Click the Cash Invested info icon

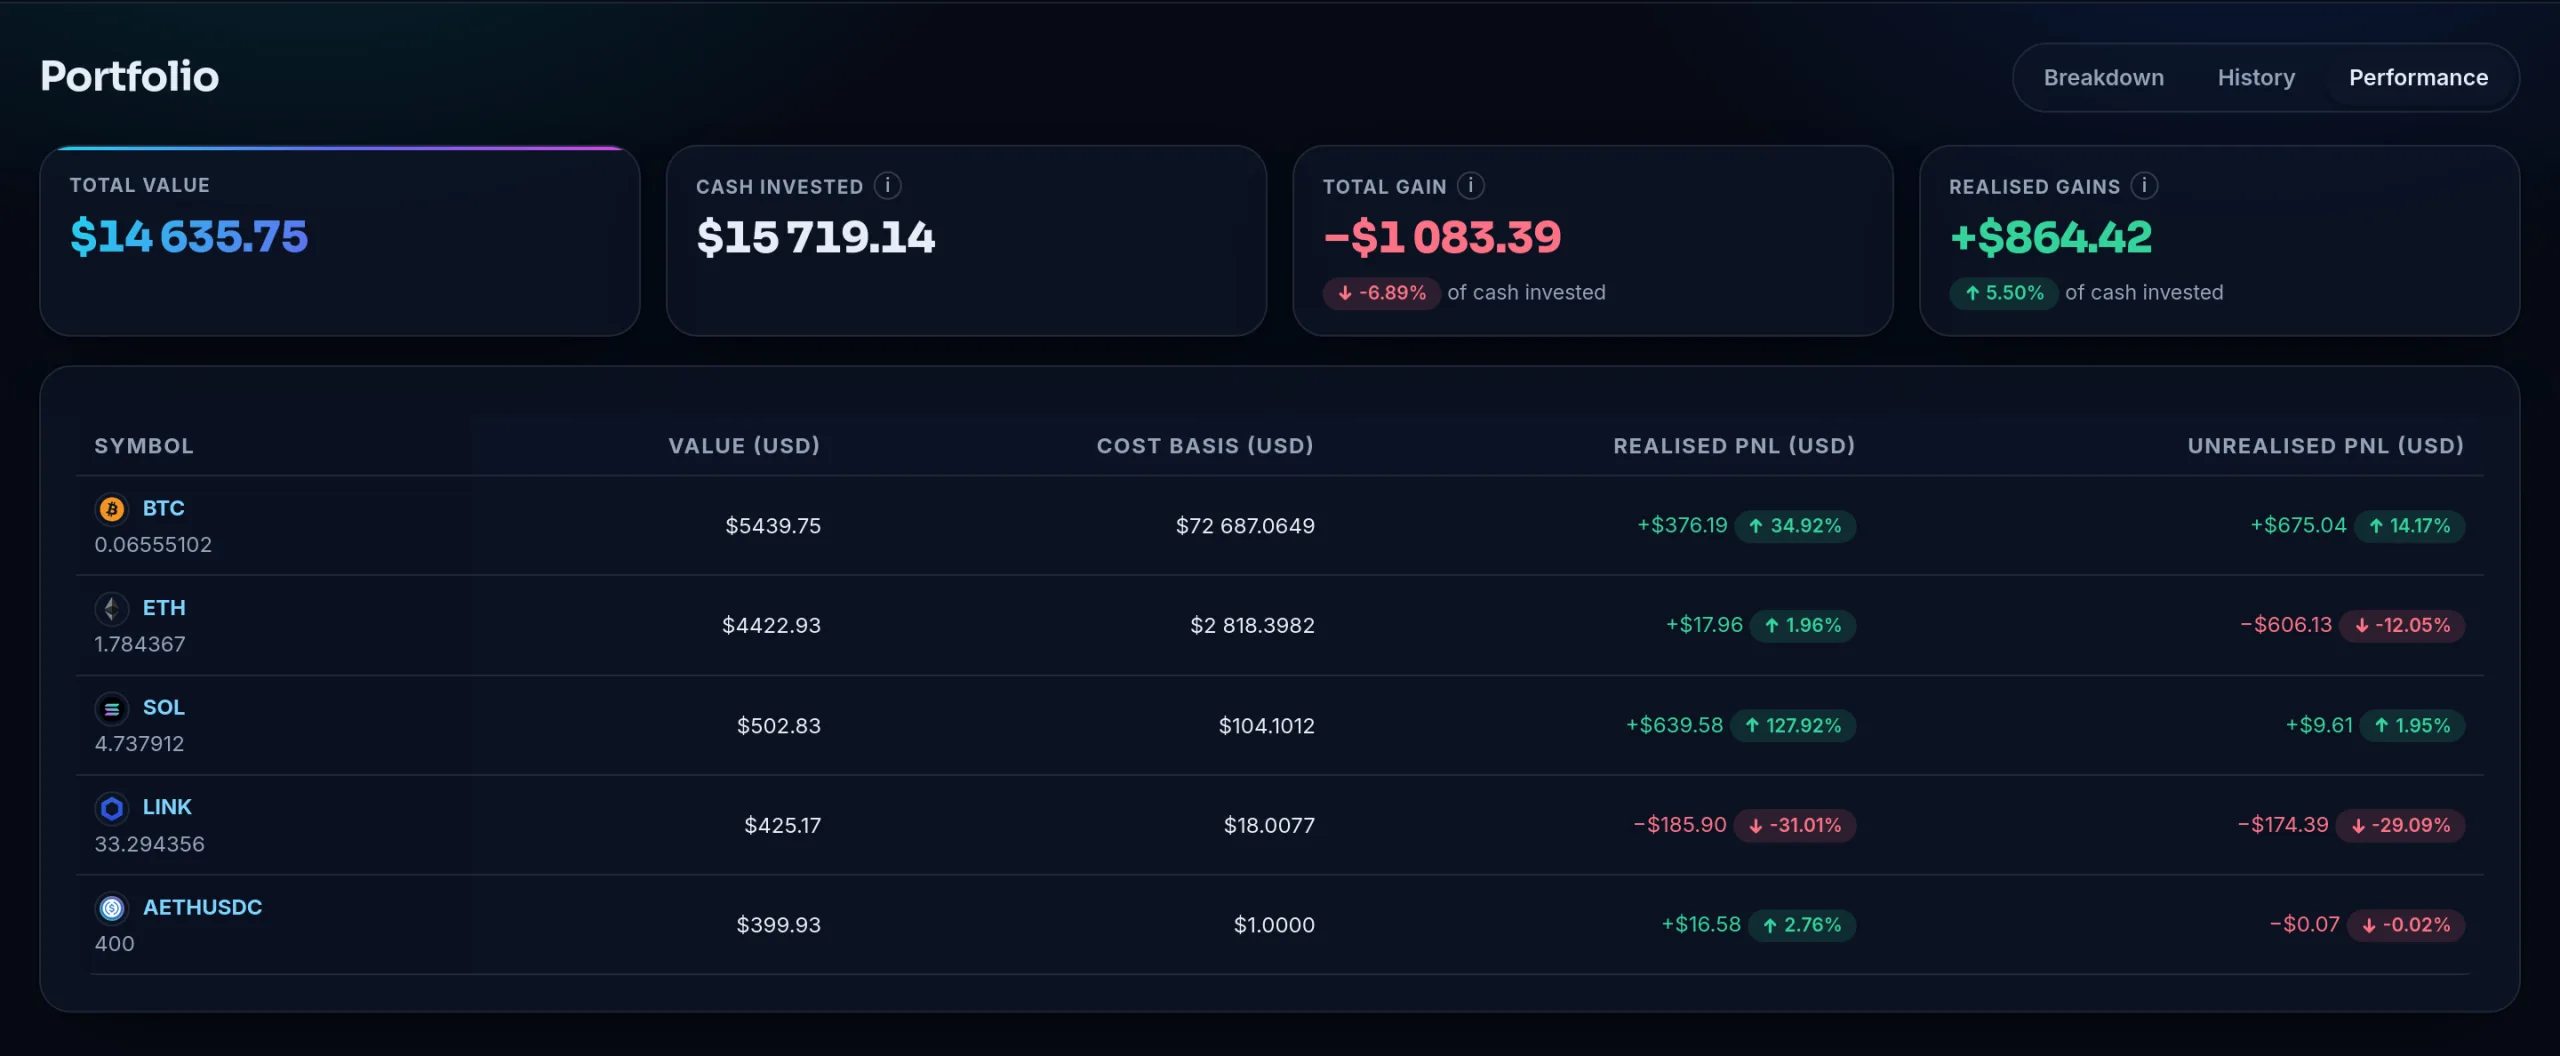(887, 186)
